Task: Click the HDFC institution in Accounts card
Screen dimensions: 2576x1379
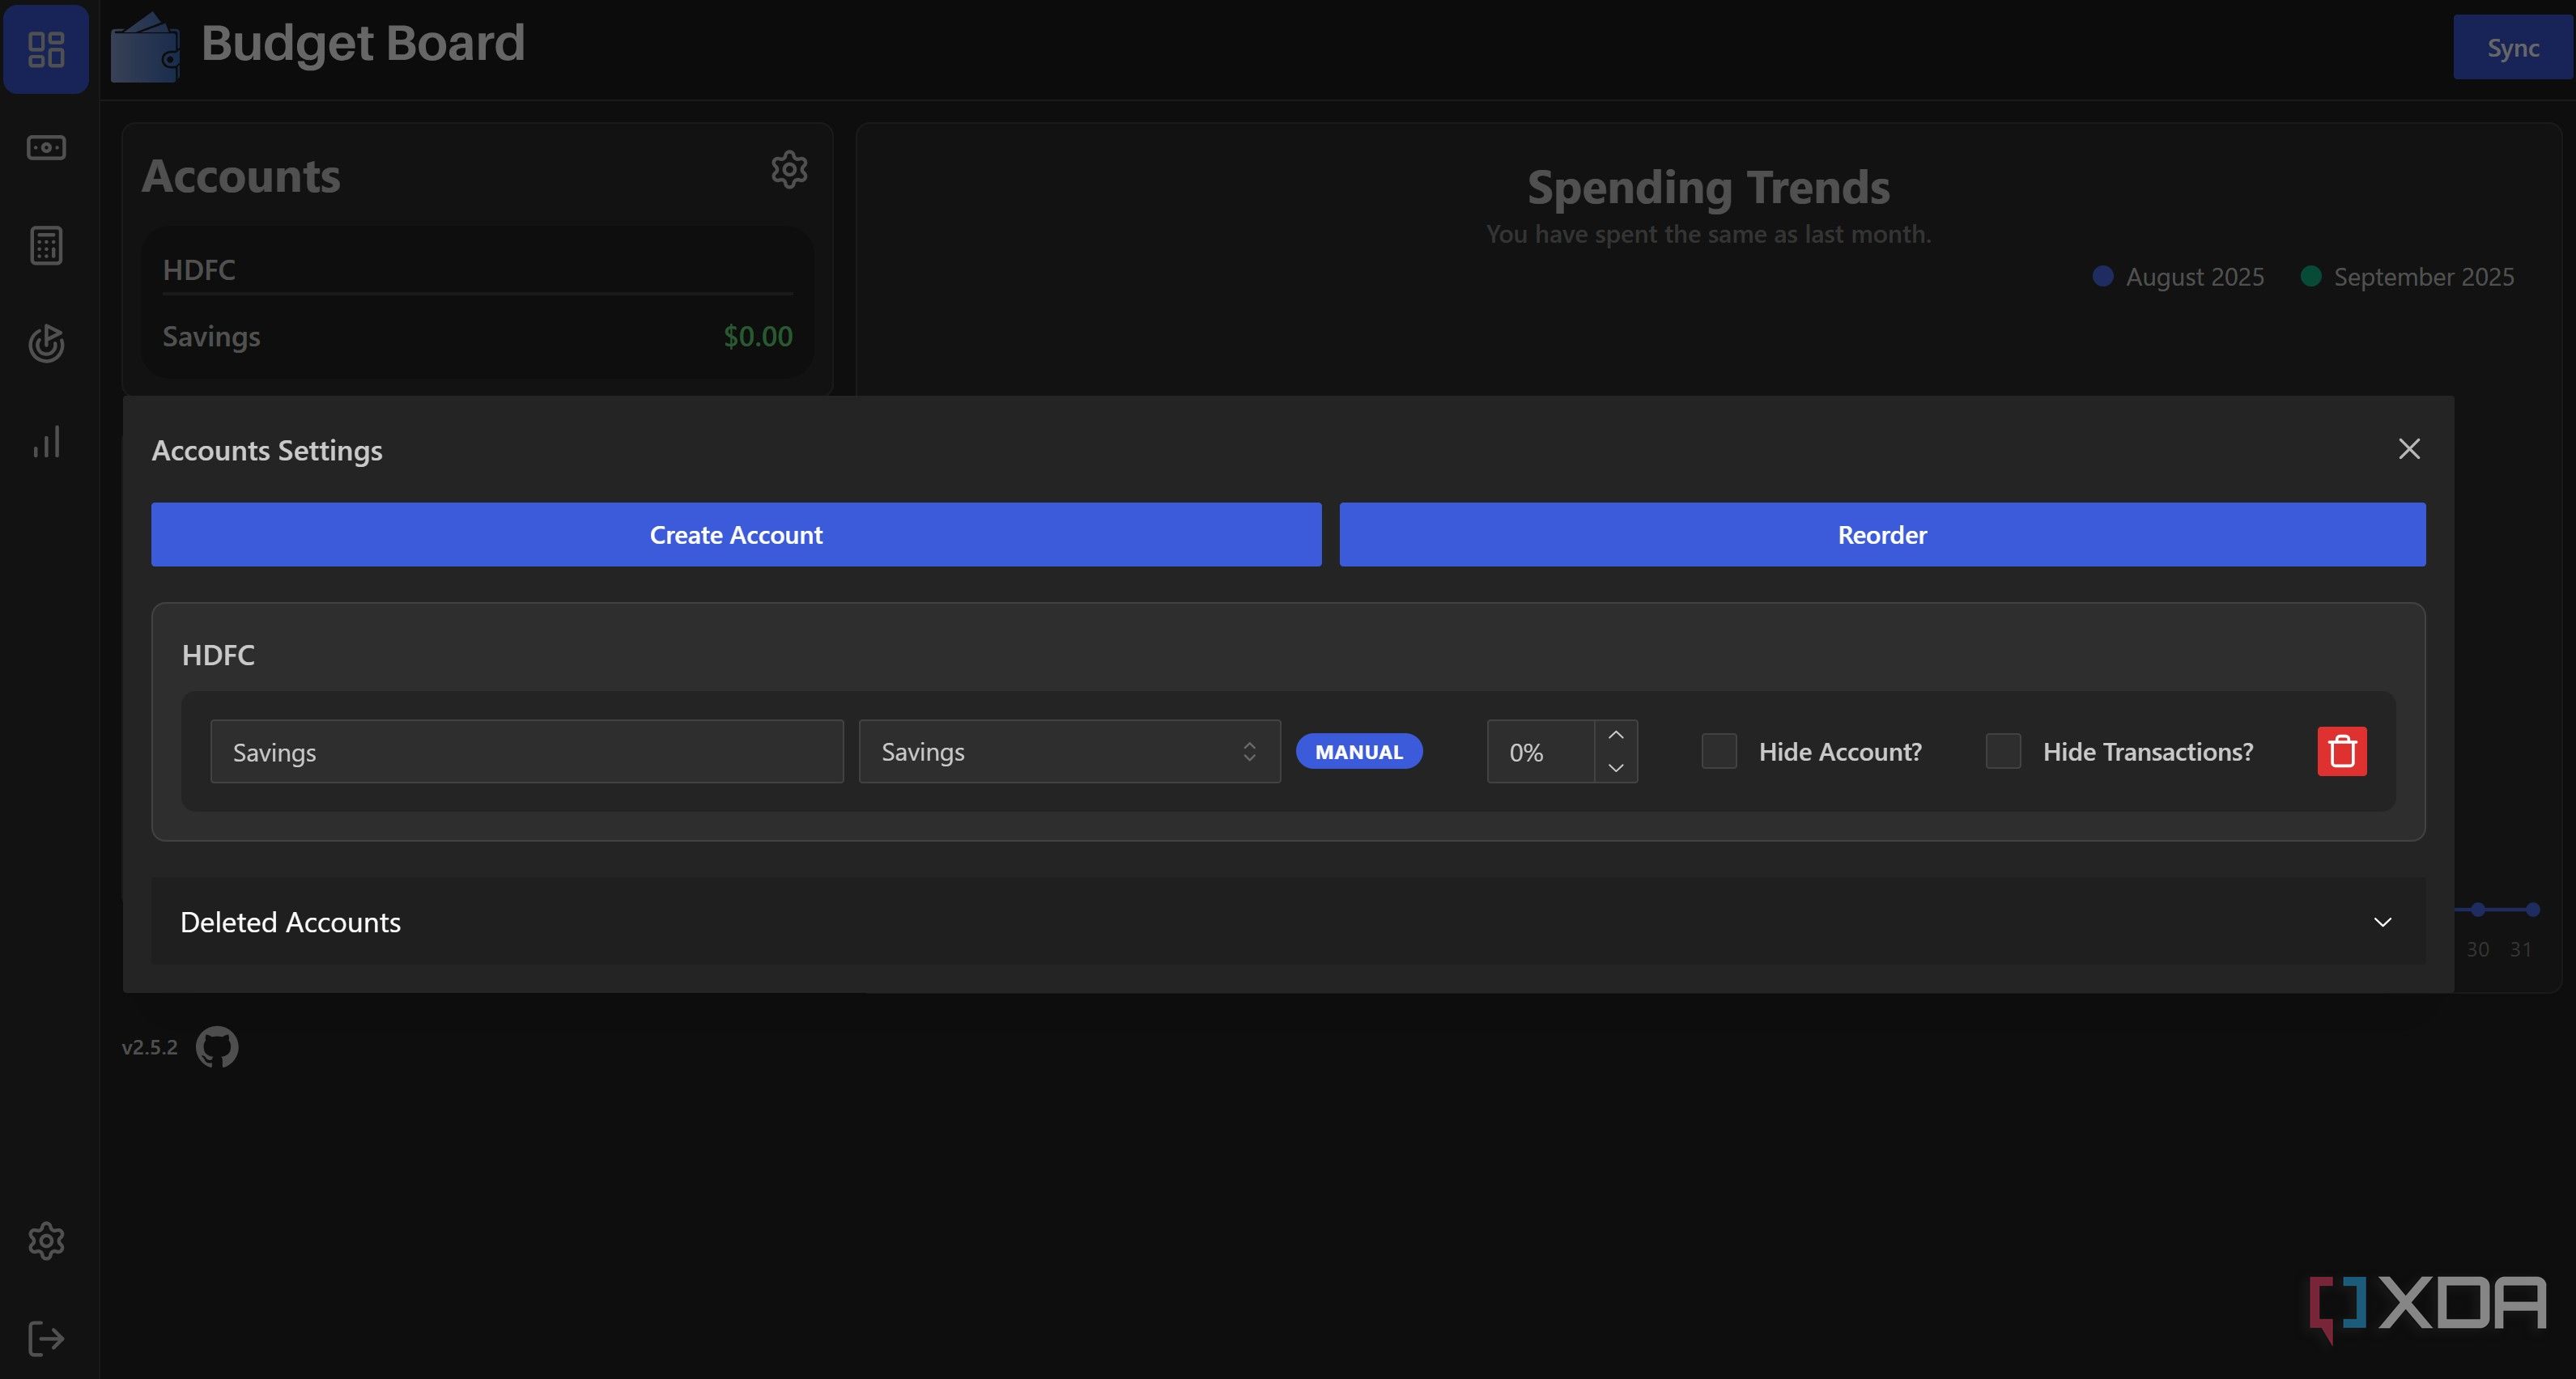Action: (x=199, y=270)
